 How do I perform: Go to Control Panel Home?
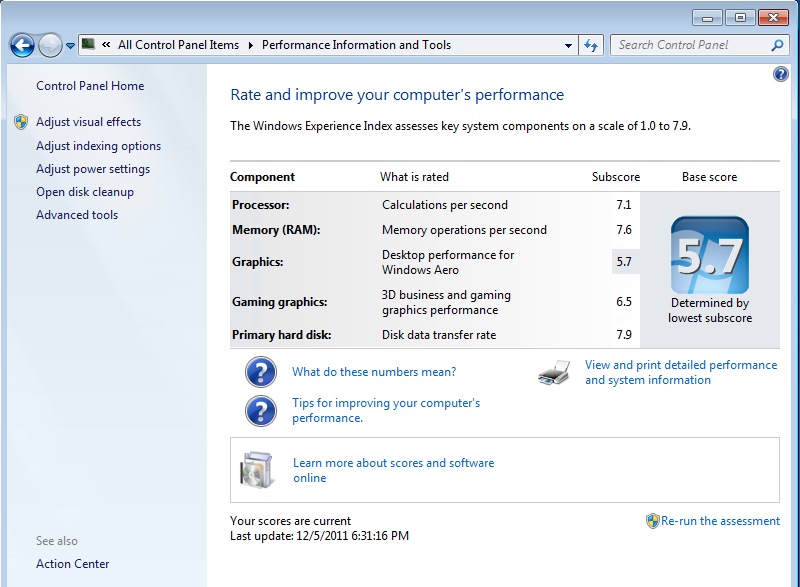pyautogui.click(x=90, y=86)
